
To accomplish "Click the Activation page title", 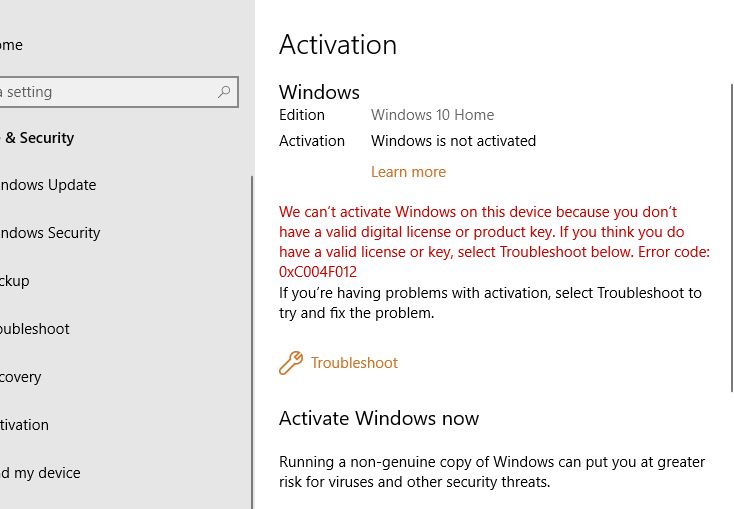I will (338, 45).
